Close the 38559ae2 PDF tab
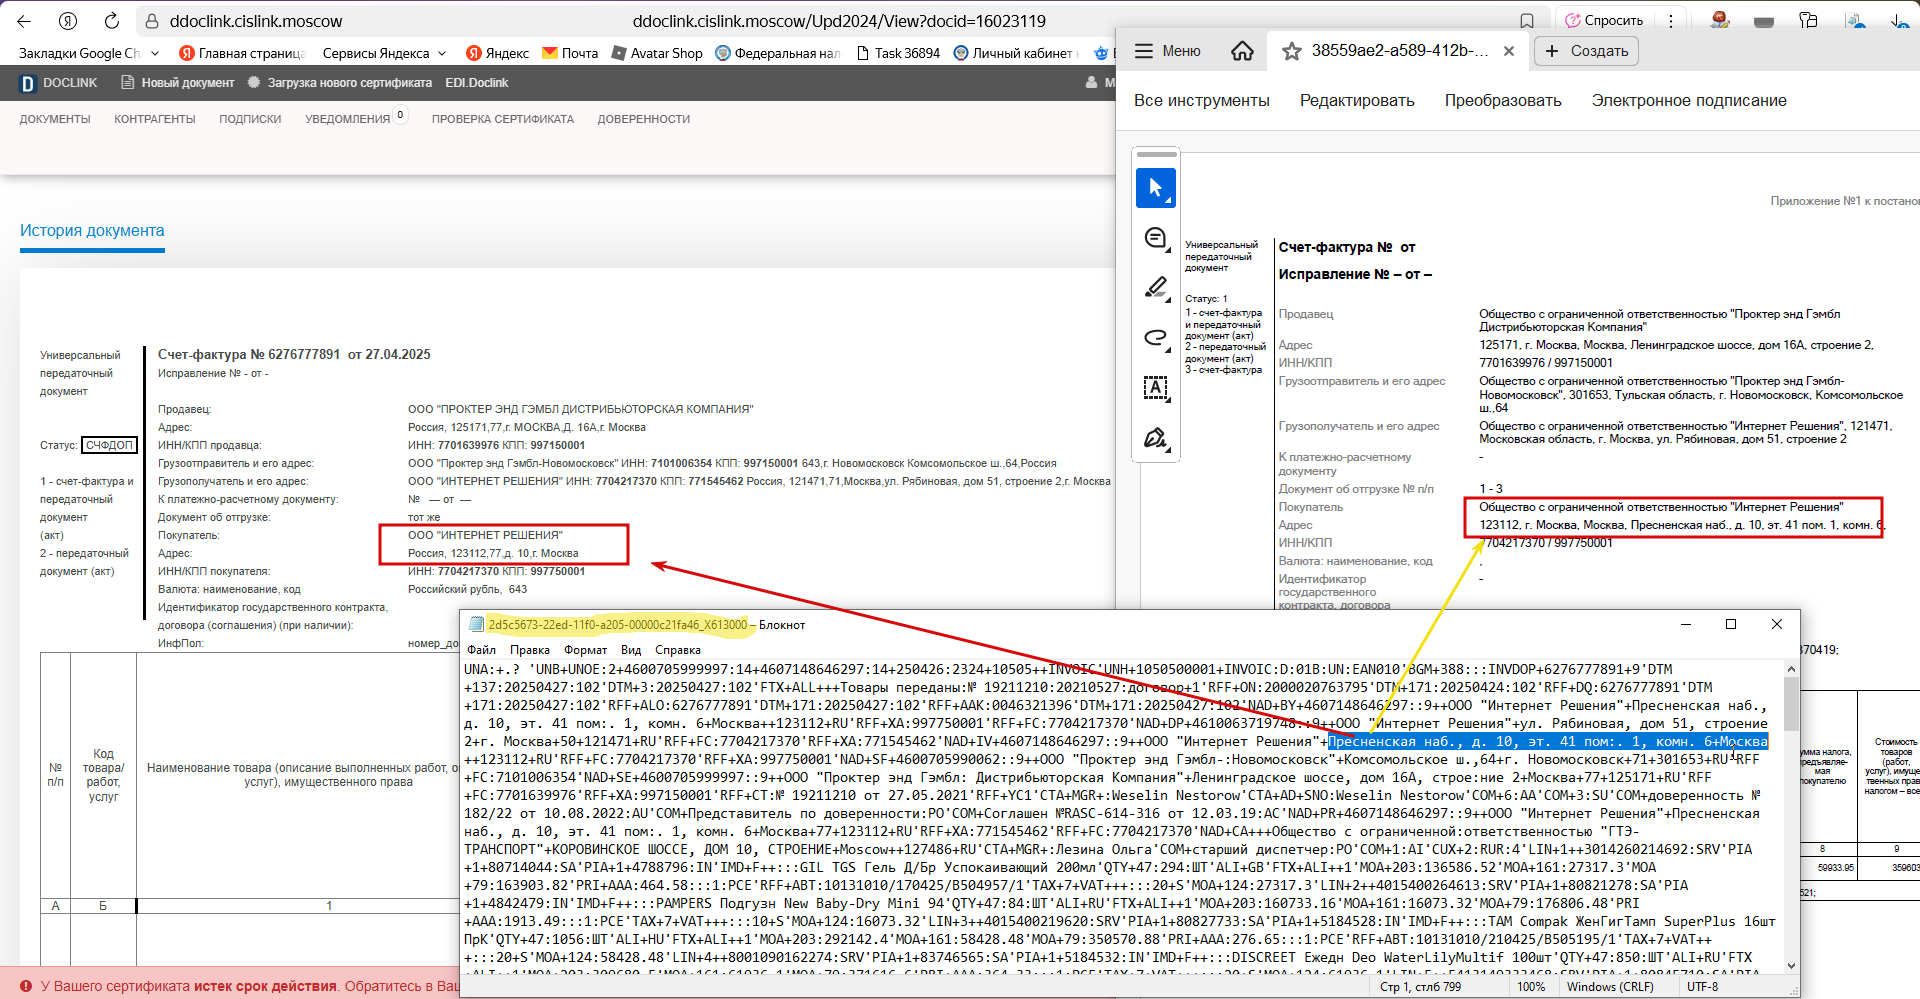1920x999 pixels. 1509,51
